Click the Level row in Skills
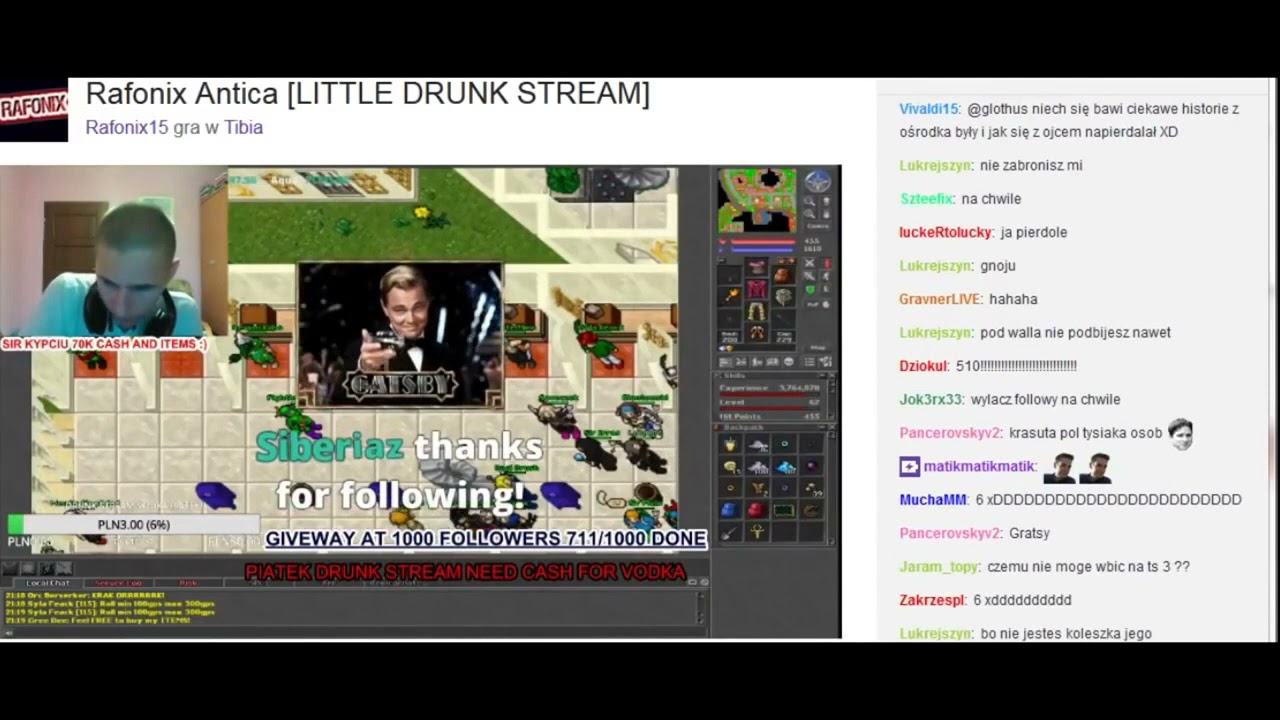The image size is (1280, 720). (770, 402)
